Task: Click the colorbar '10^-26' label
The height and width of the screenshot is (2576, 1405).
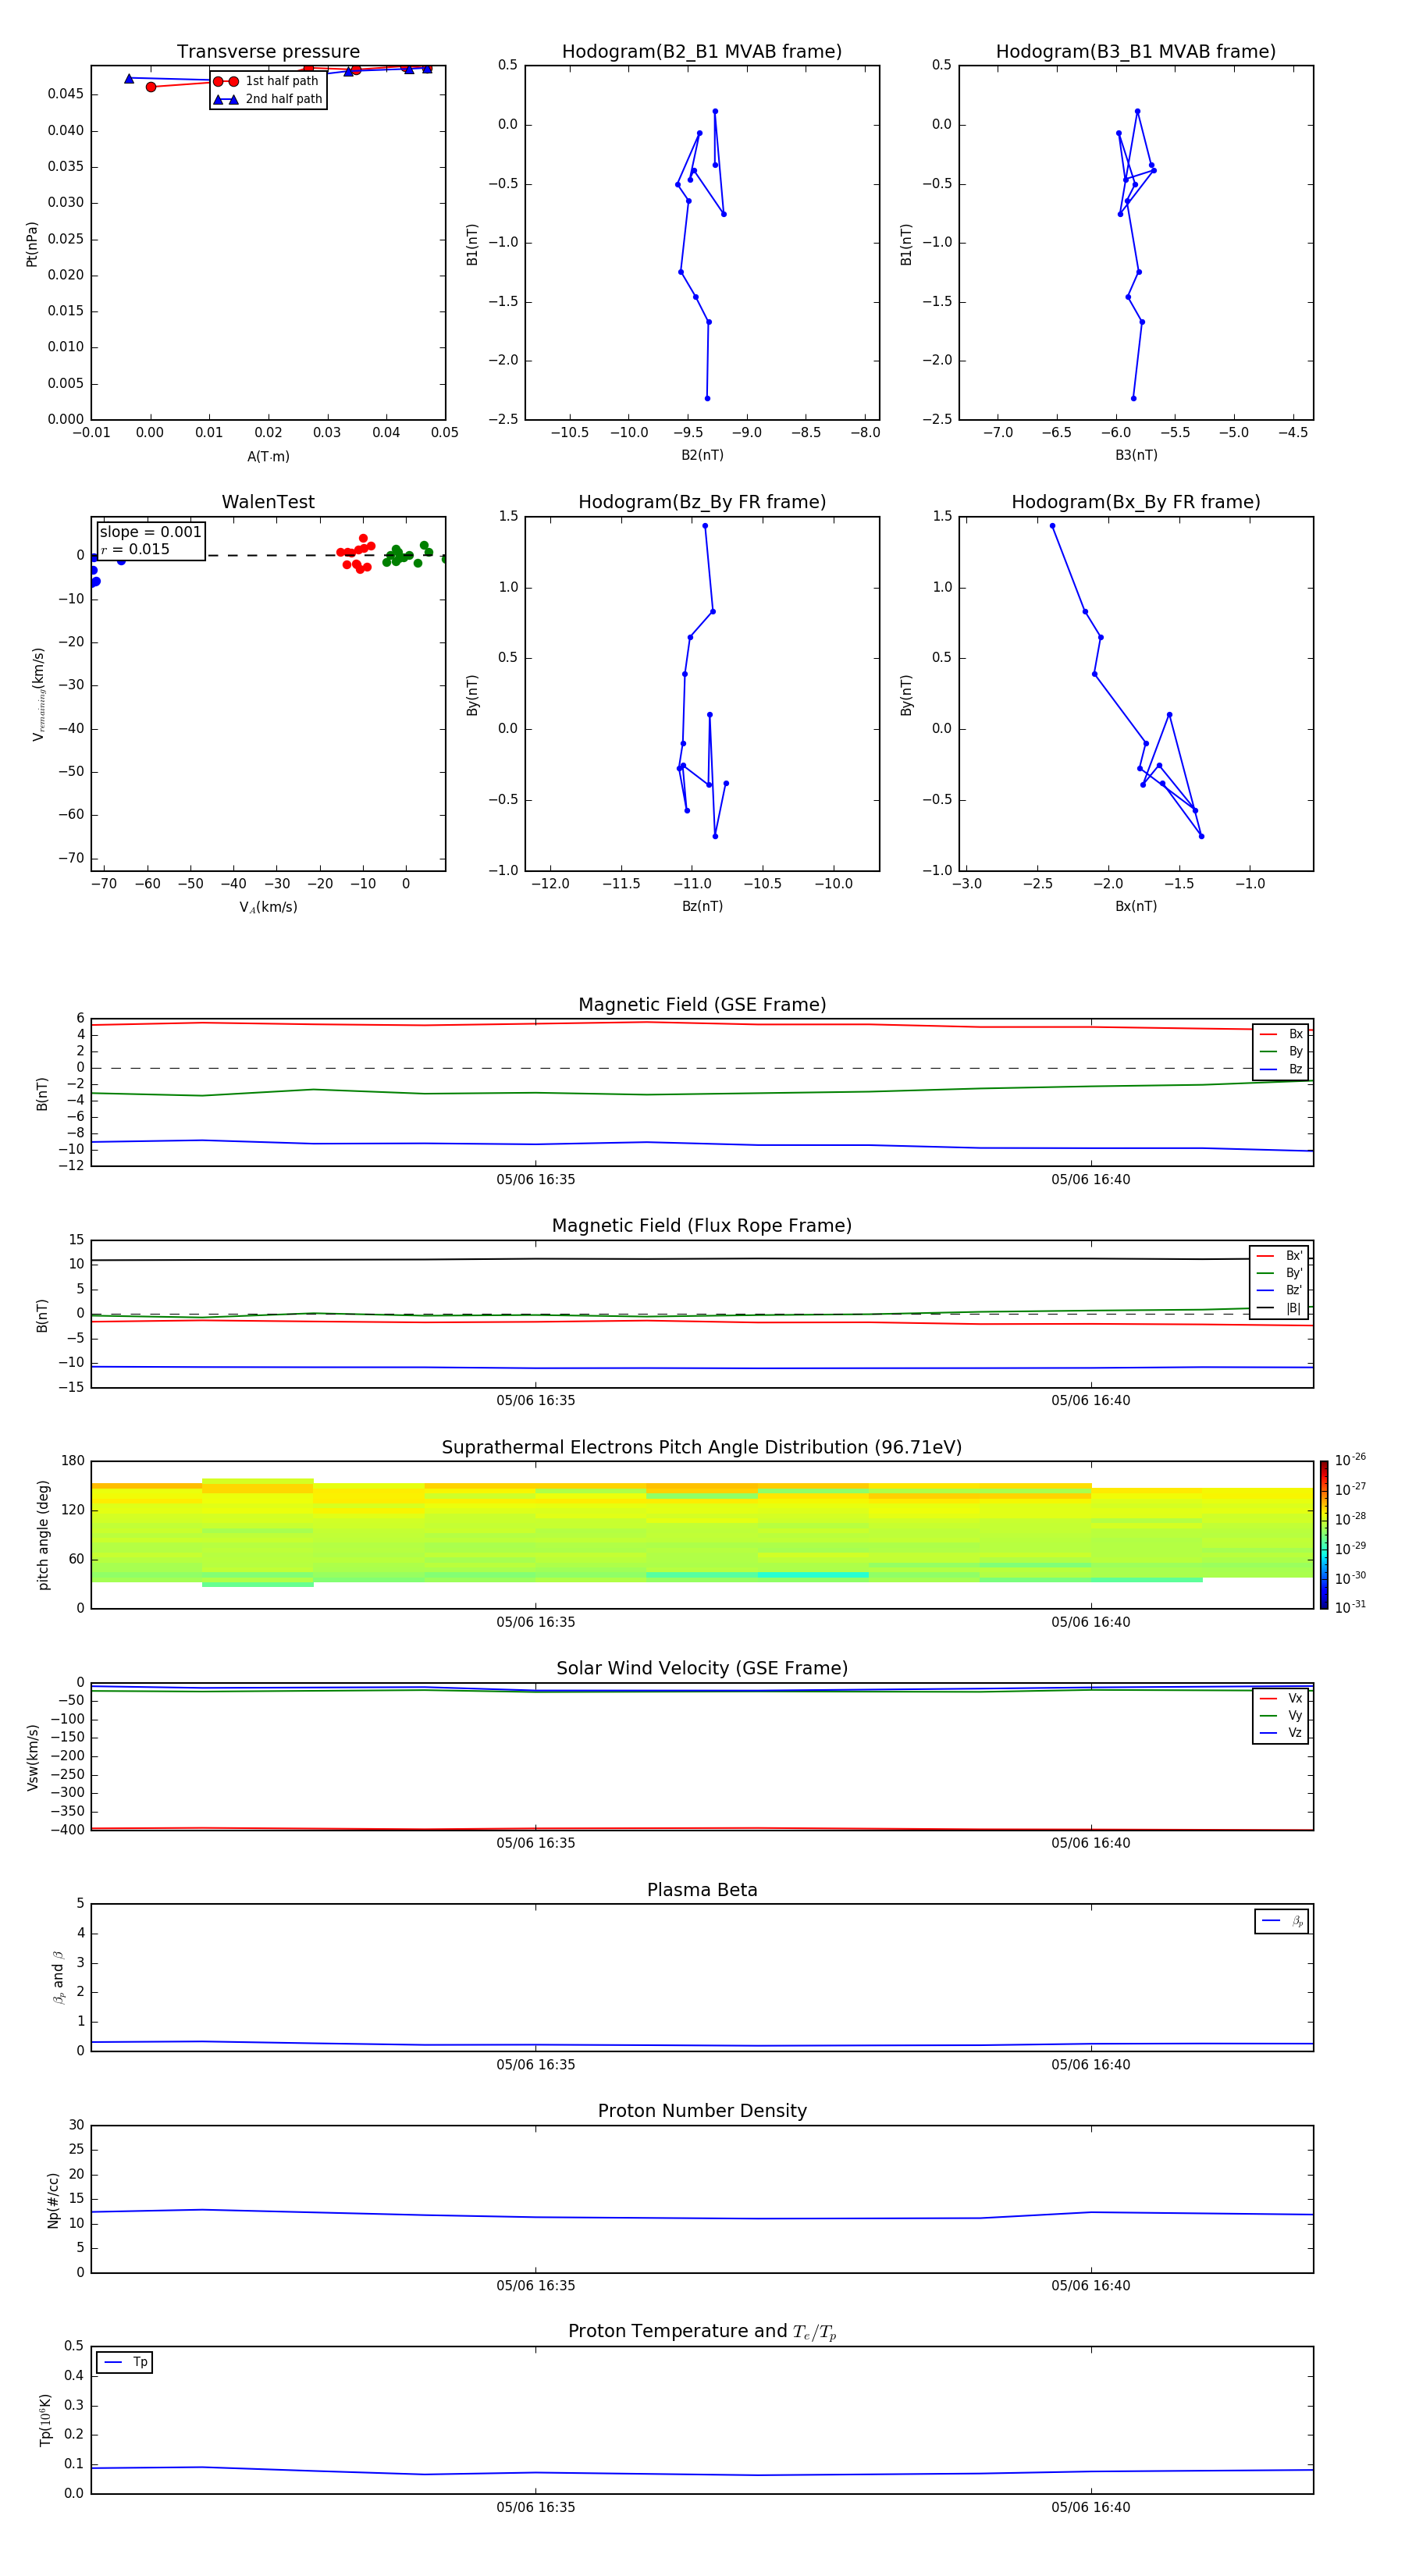Action: click(x=1350, y=1460)
